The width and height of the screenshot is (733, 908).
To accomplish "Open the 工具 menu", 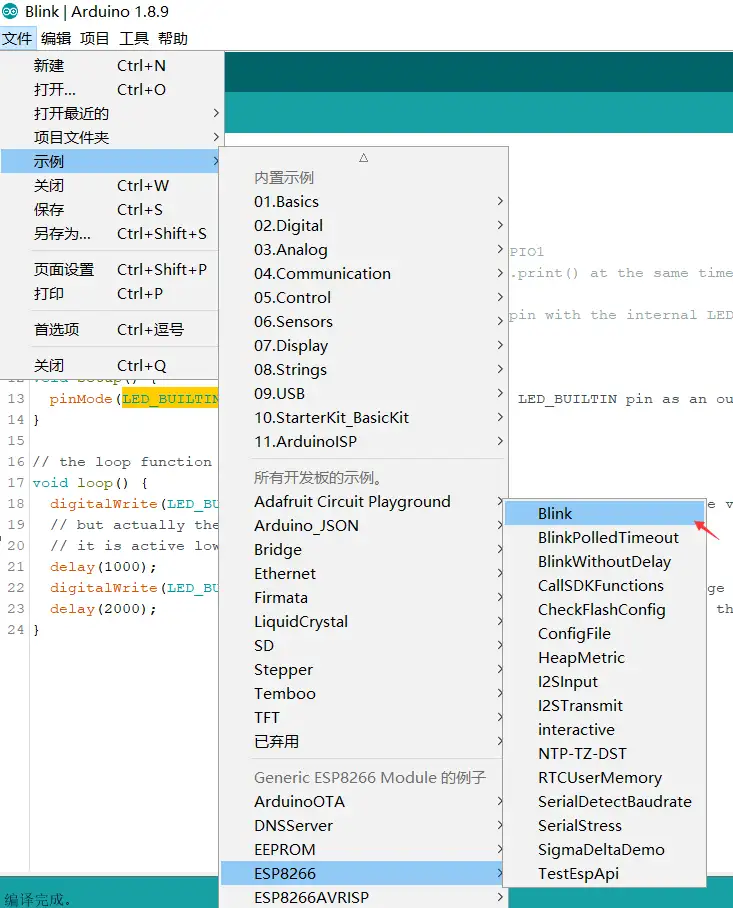I will (x=134, y=39).
